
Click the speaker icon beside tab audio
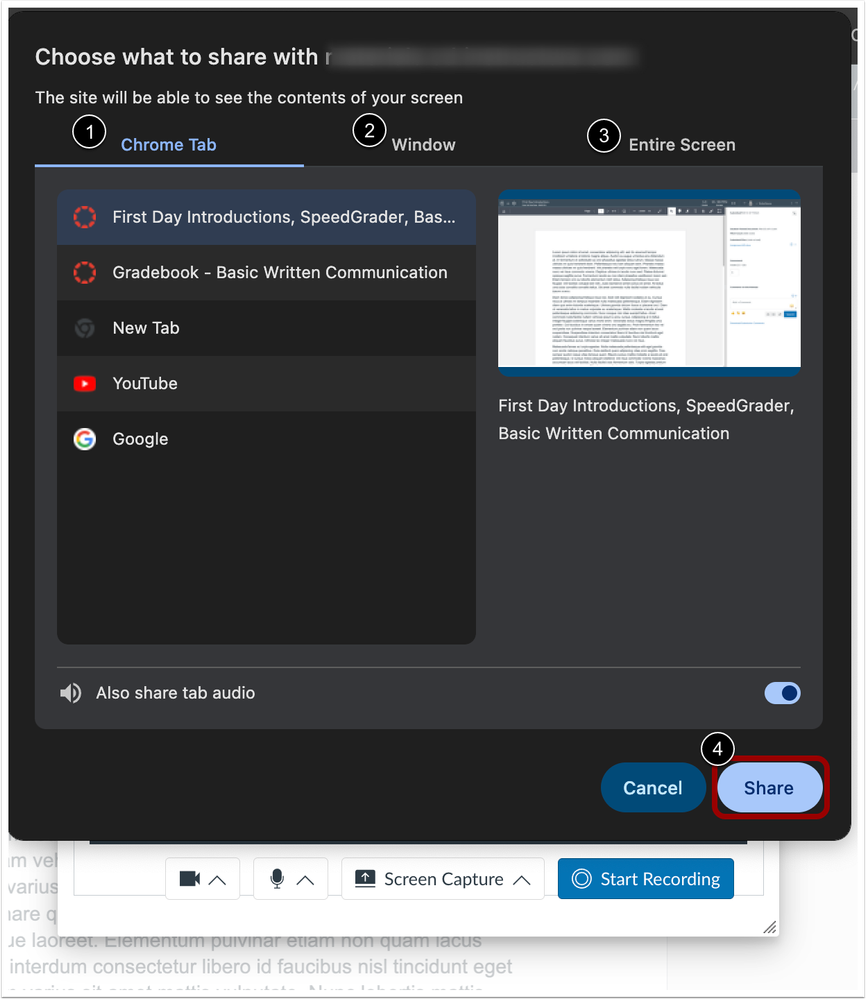(x=71, y=693)
